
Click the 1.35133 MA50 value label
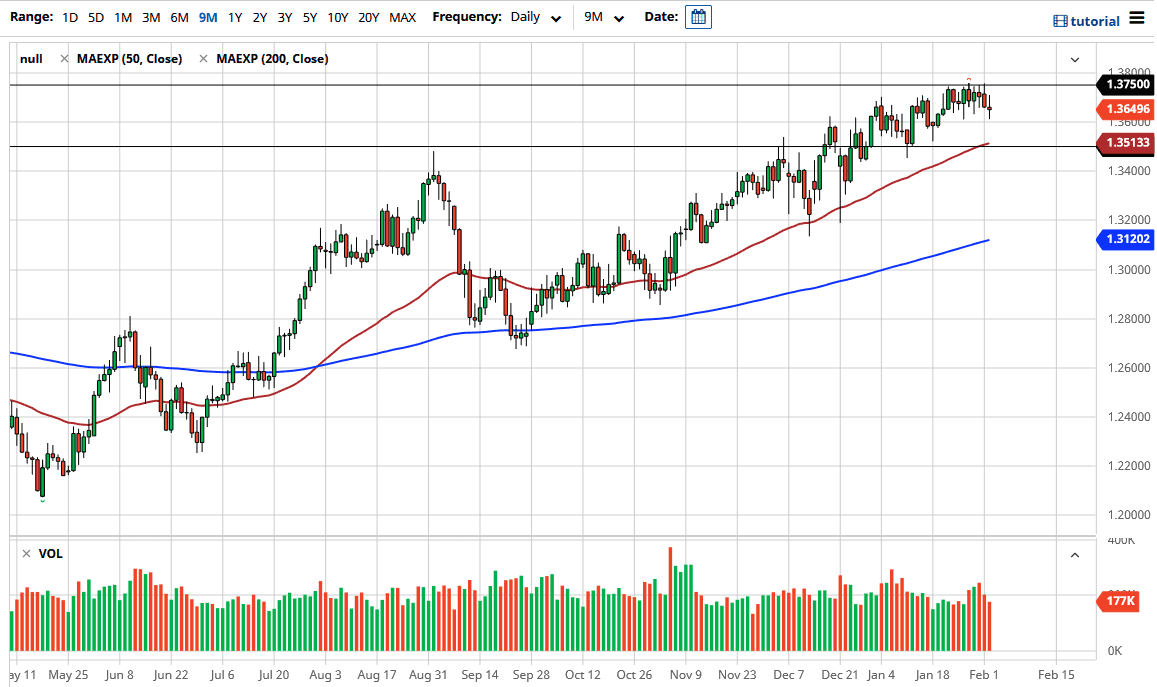click(1126, 142)
